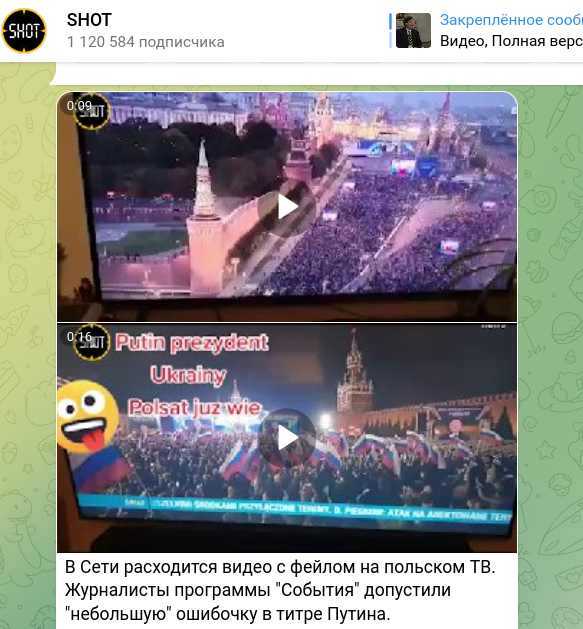The width and height of the screenshot is (583, 629).
Task: Click the crazy face emoji sticker in video
Action: click(87, 416)
